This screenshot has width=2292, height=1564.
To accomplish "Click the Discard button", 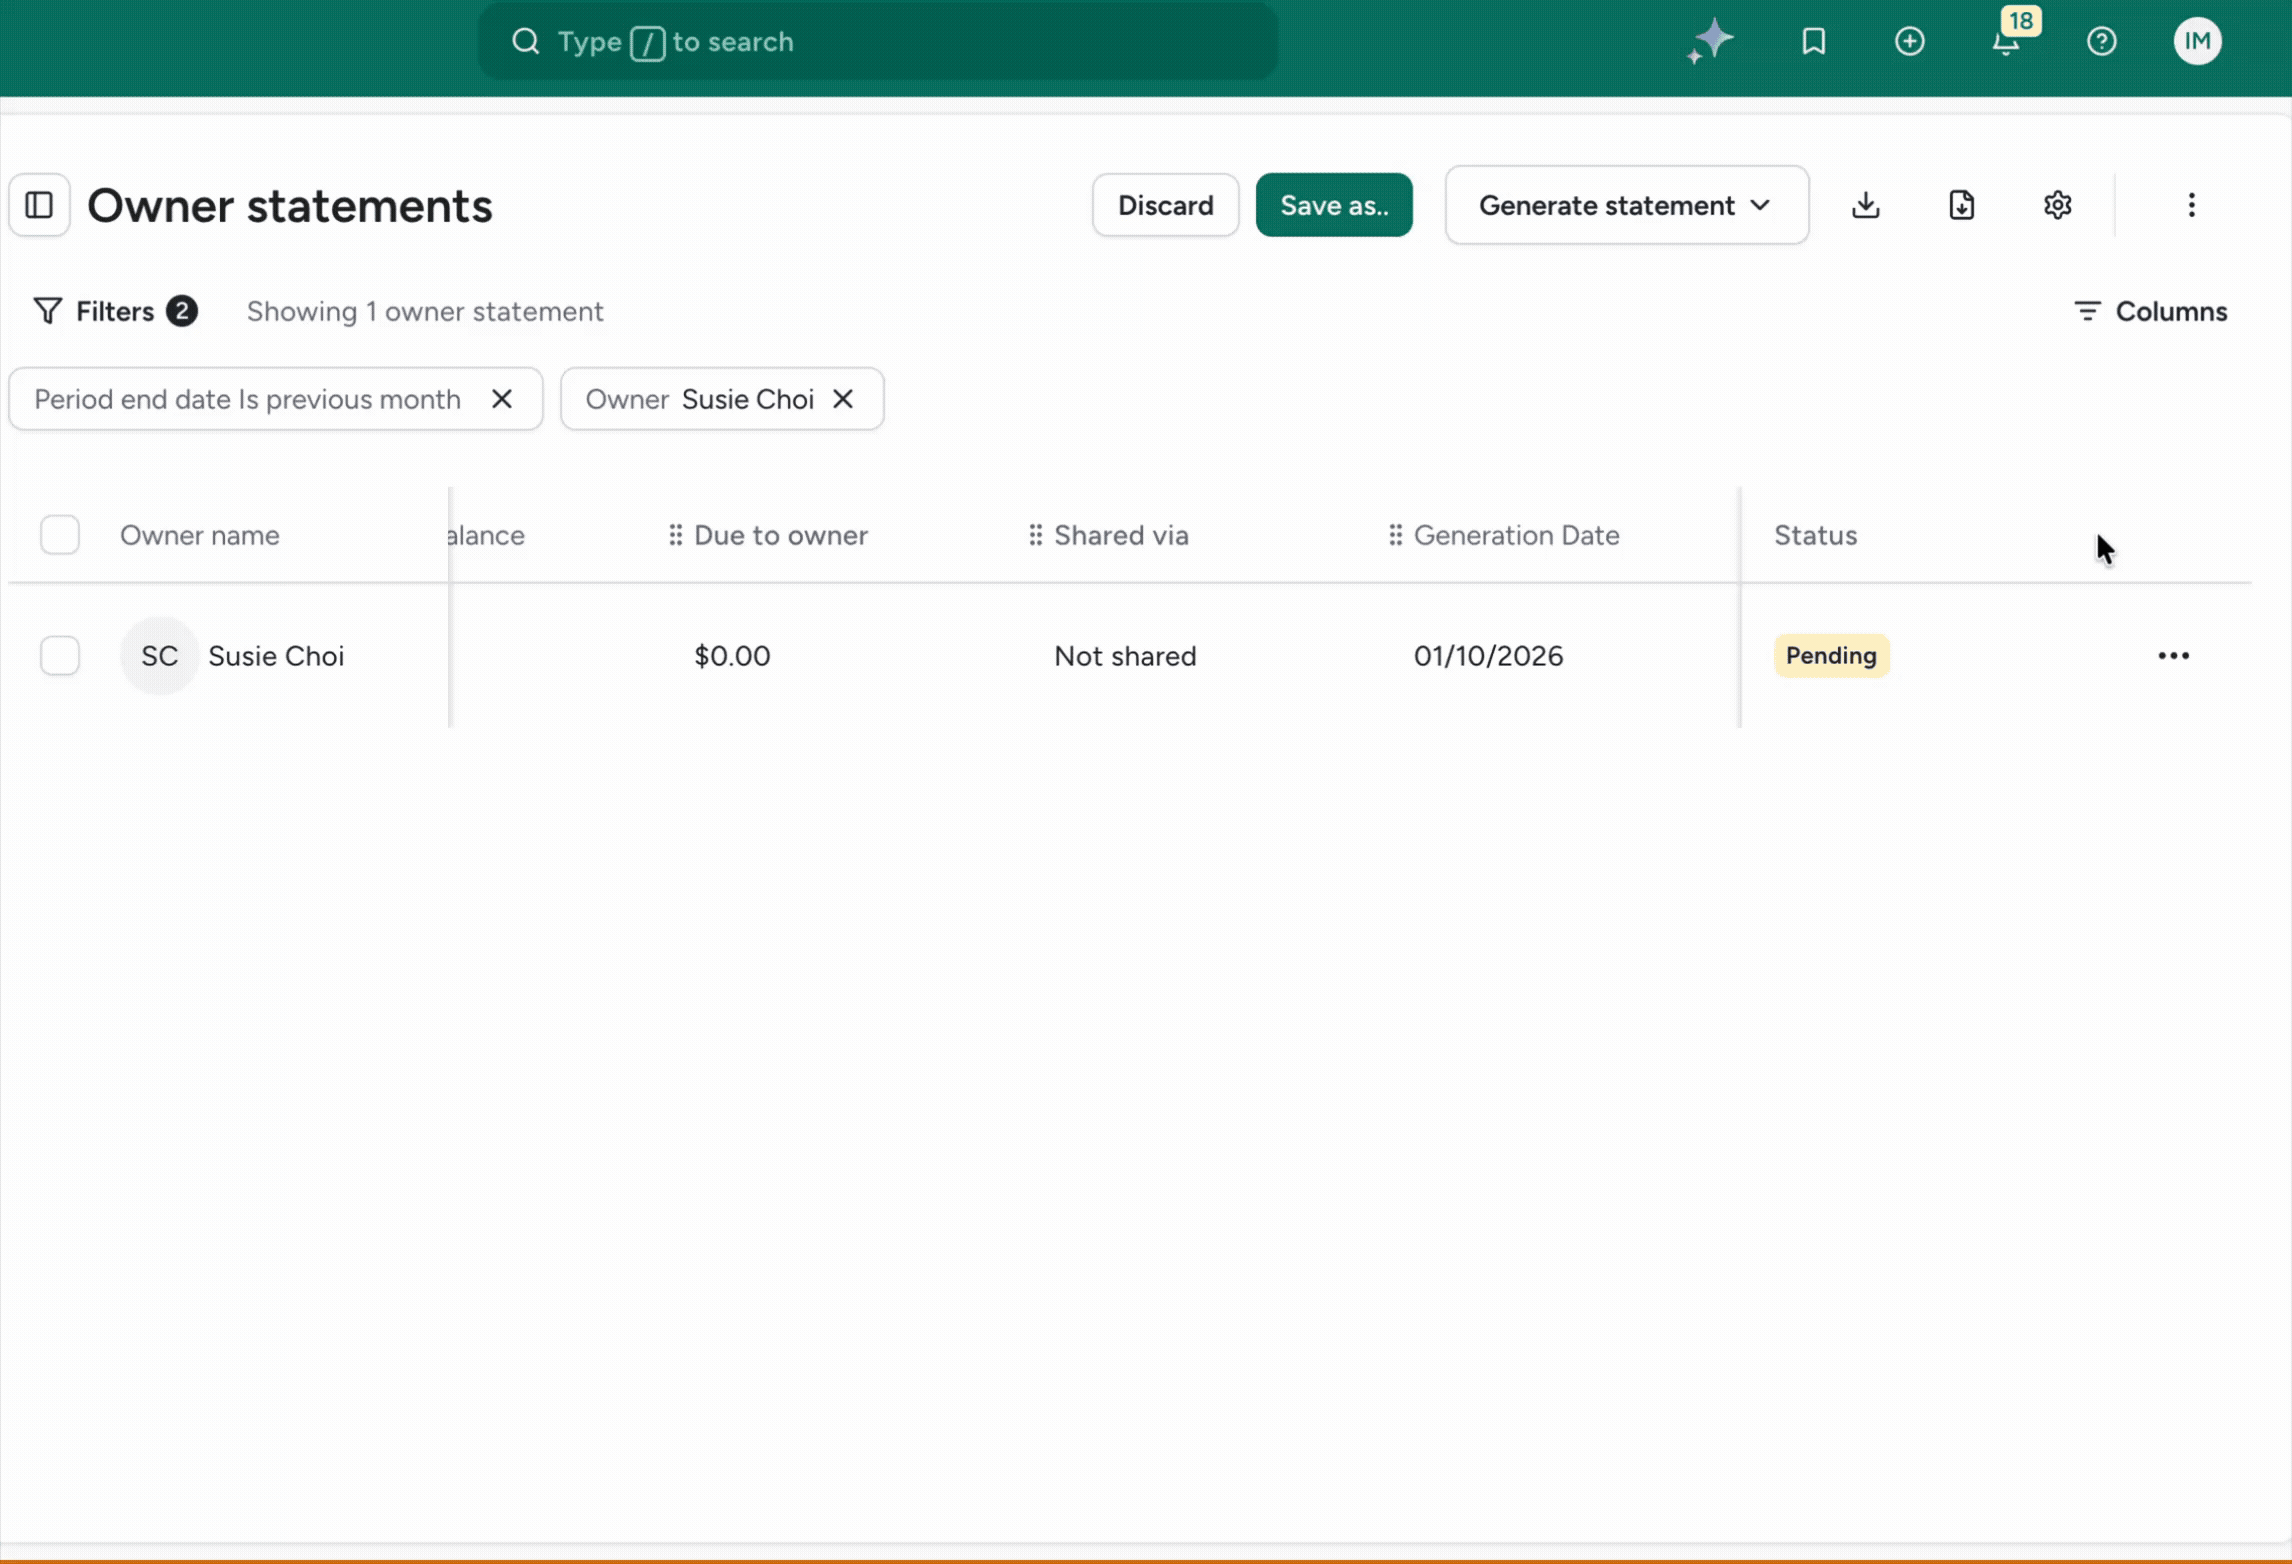I will click(x=1166, y=205).
